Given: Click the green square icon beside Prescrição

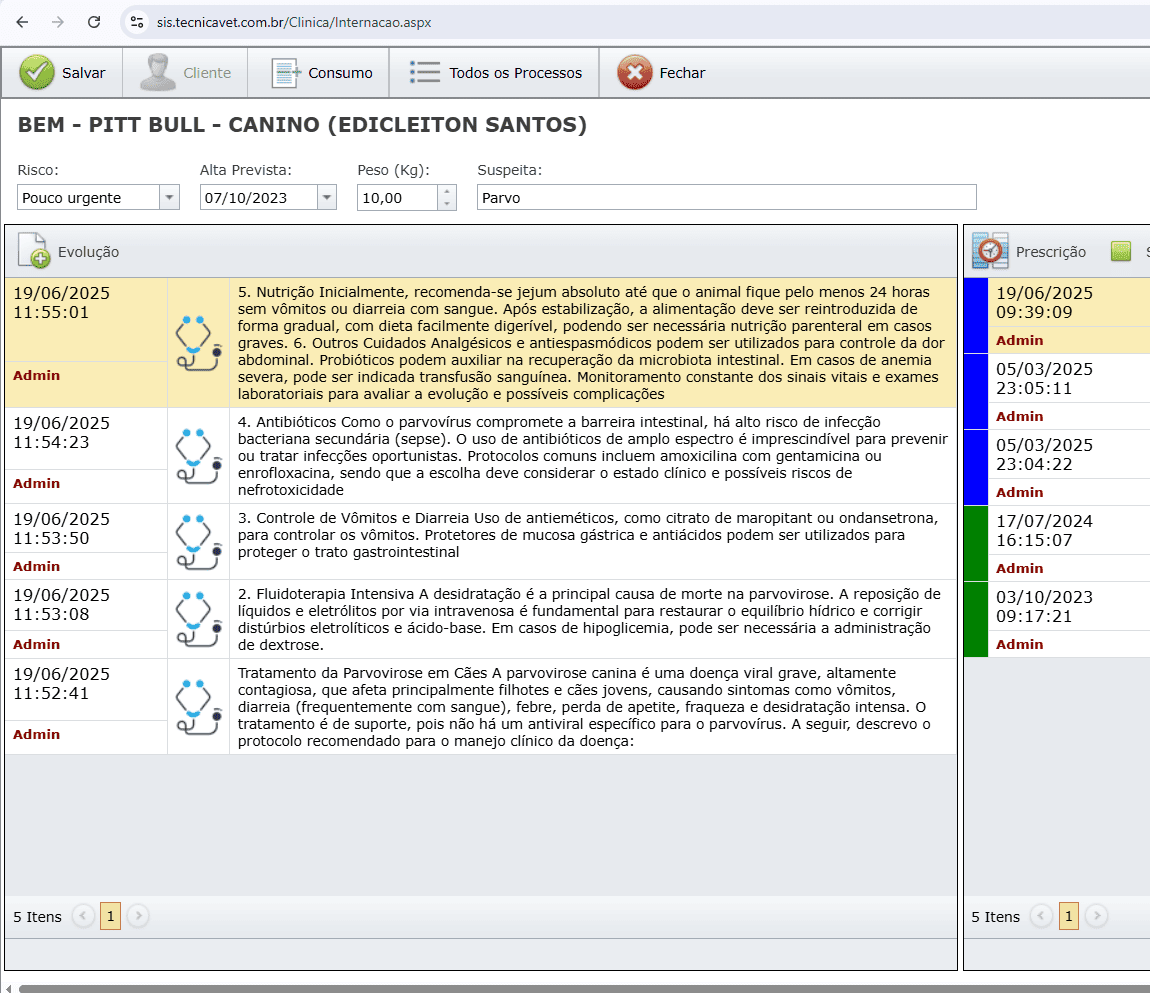Looking at the screenshot, I should [1121, 251].
